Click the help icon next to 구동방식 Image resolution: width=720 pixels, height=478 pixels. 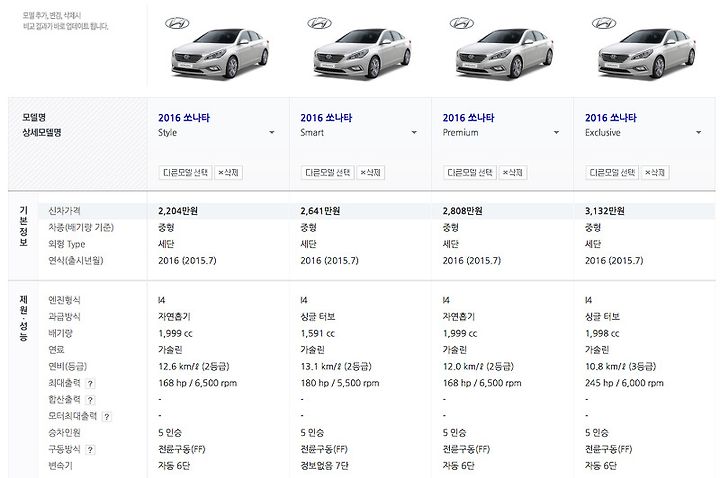(x=90, y=450)
